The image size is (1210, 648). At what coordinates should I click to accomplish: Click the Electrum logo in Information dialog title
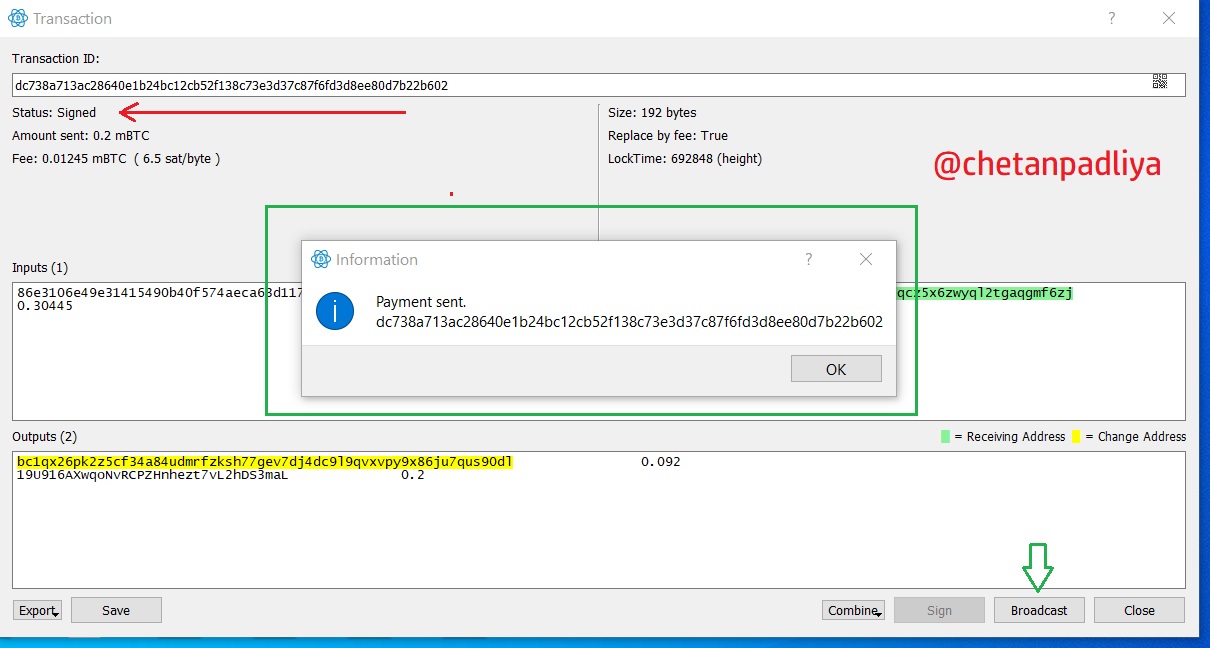click(x=321, y=259)
